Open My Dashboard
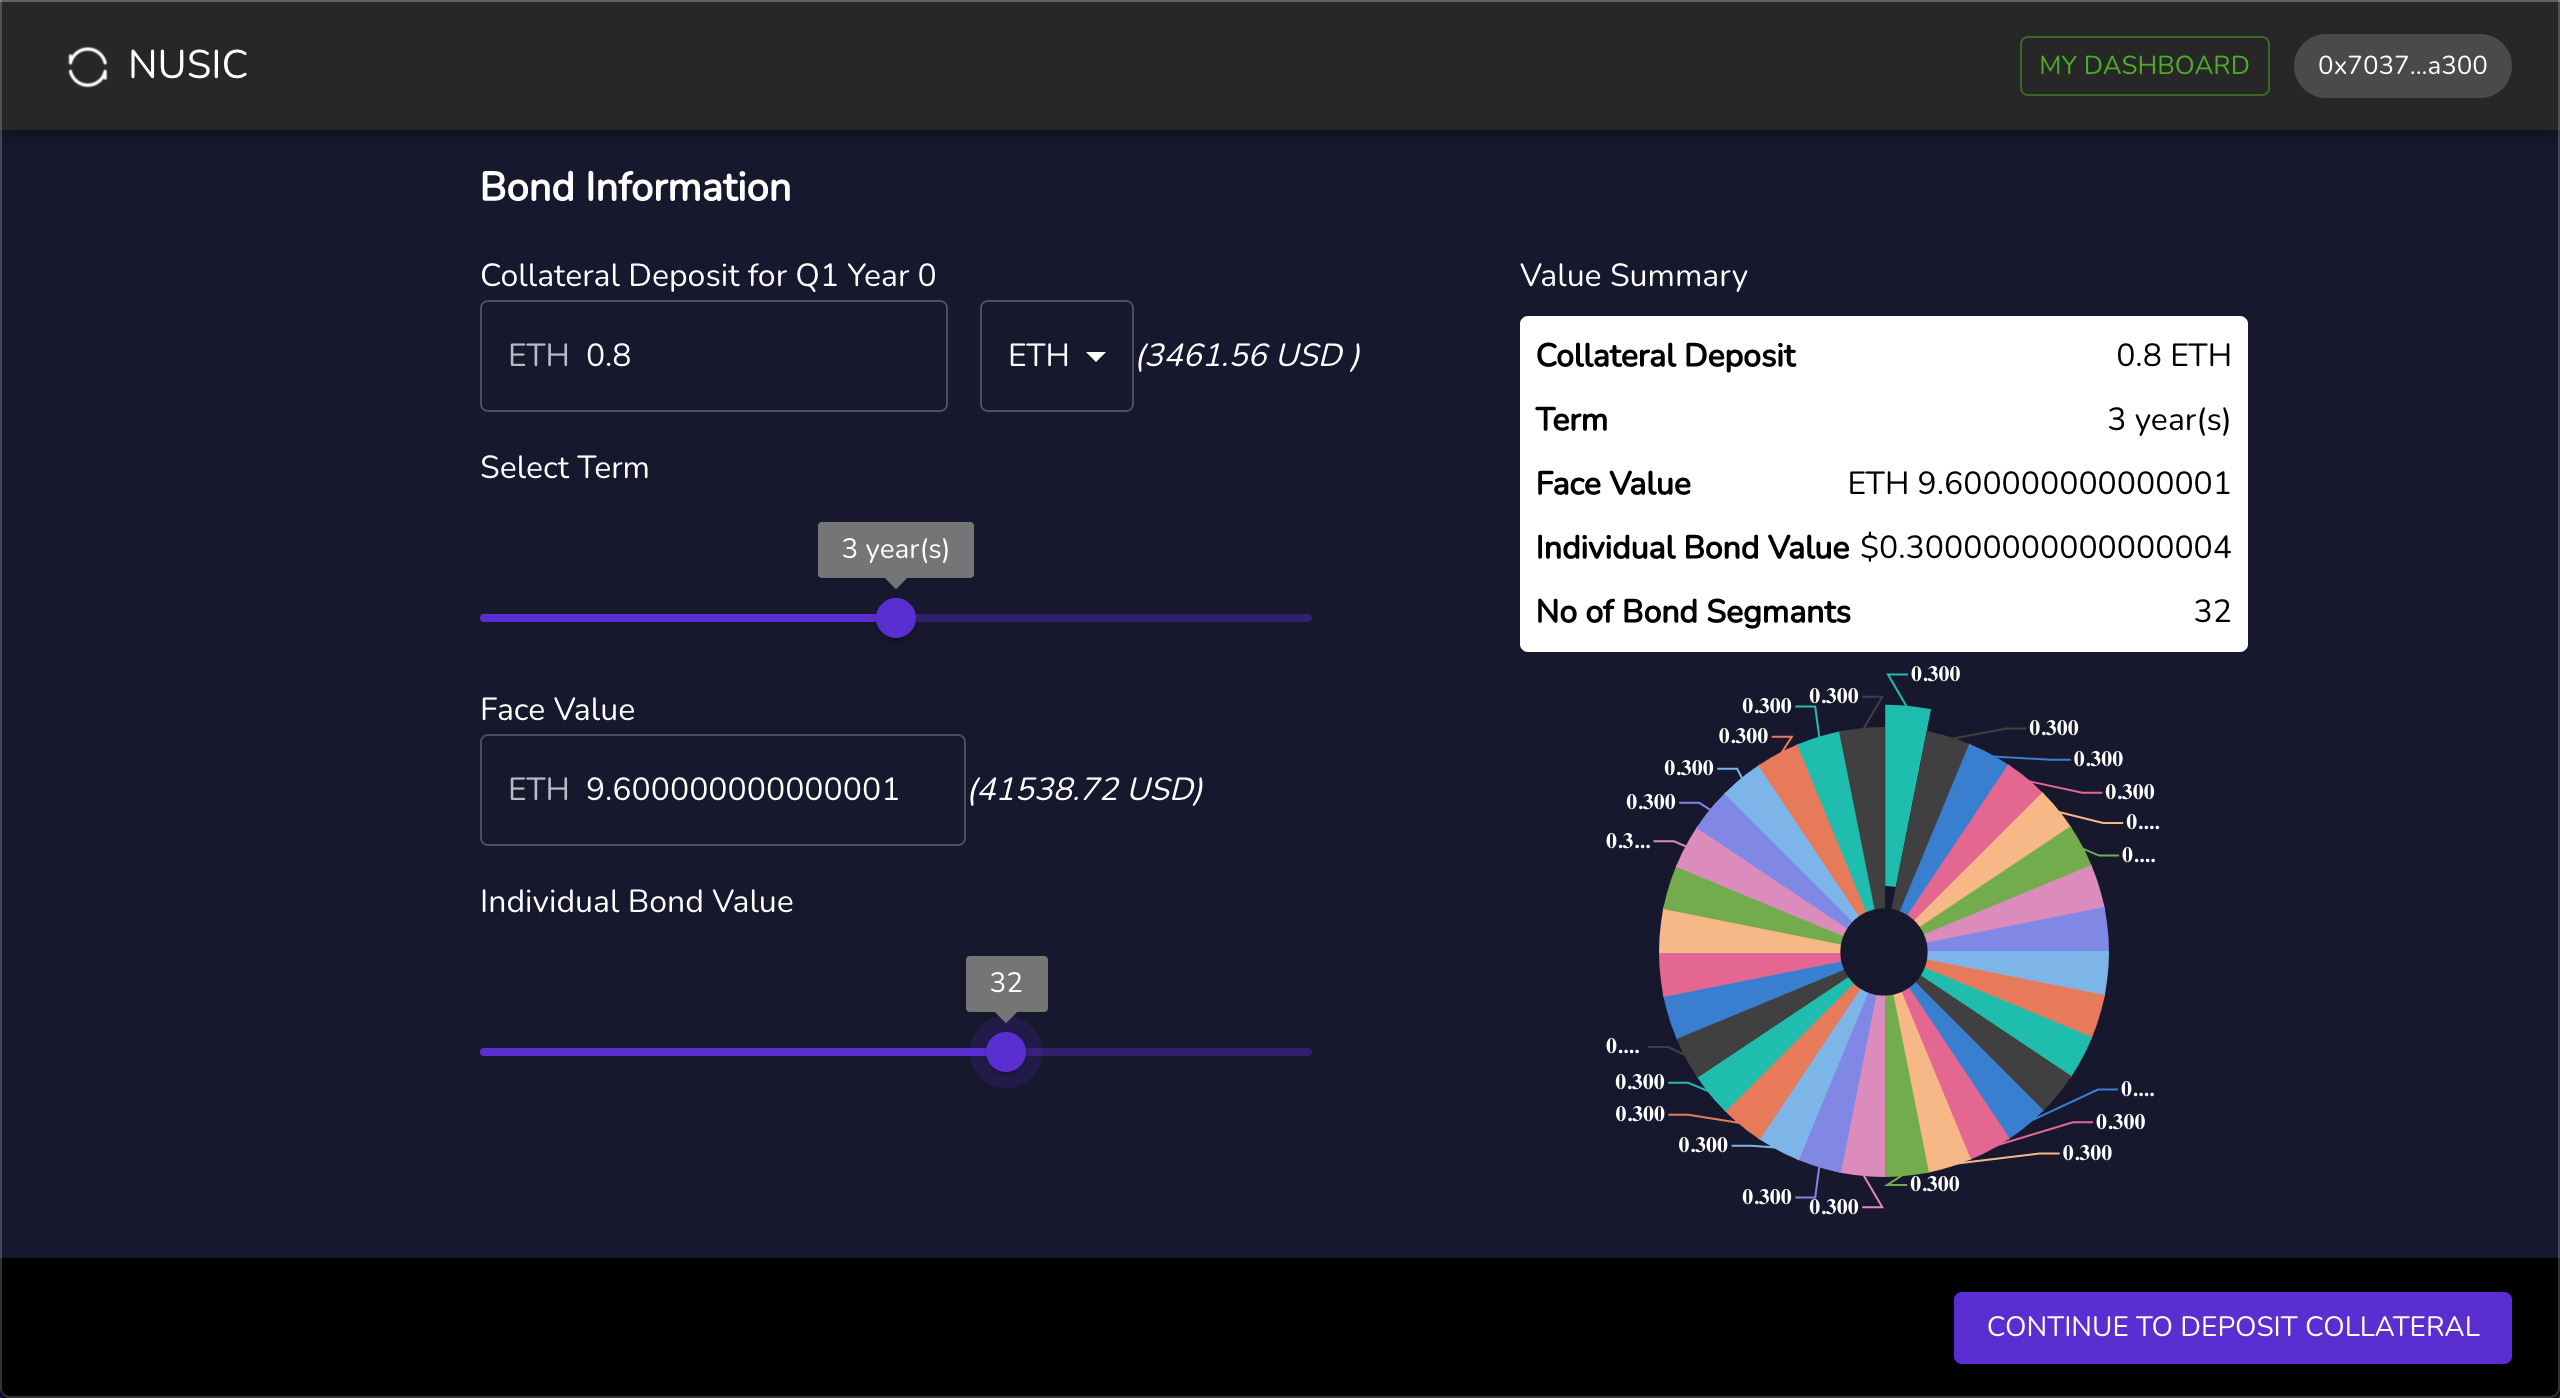2560x1398 pixels. [x=2143, y=66]
